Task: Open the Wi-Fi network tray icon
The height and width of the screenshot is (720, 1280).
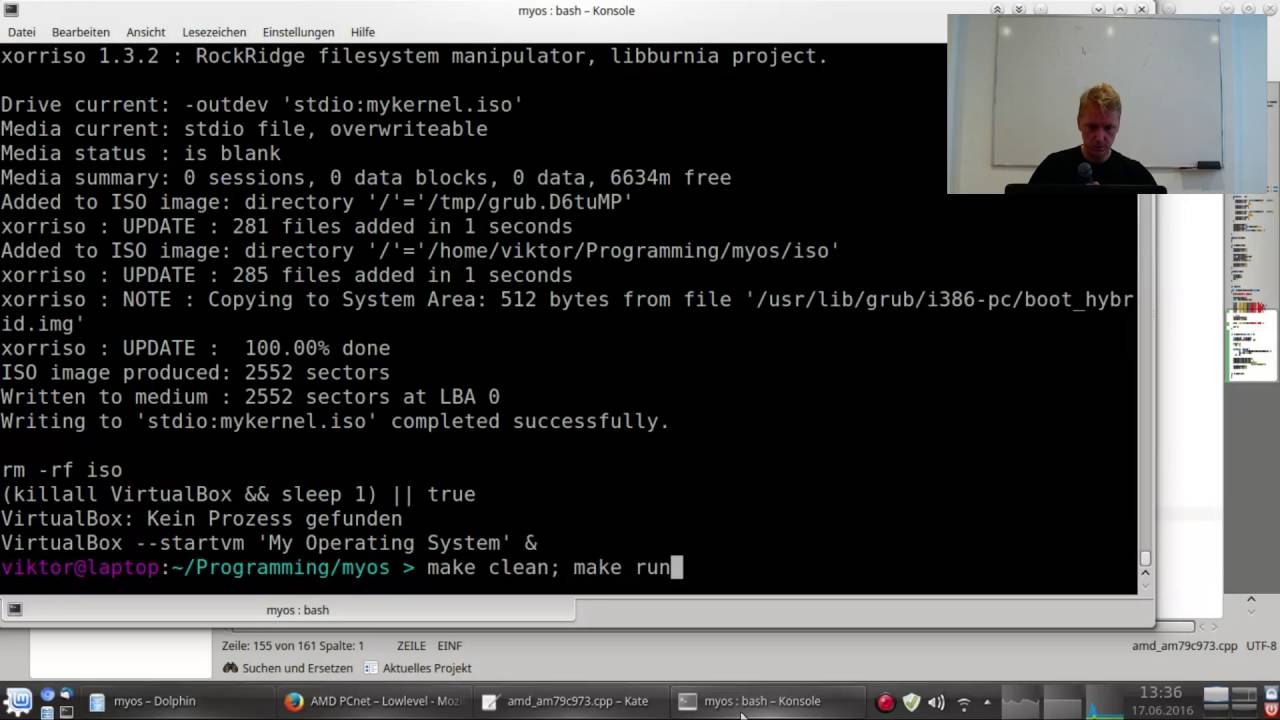Action: (x=964, y=702)
